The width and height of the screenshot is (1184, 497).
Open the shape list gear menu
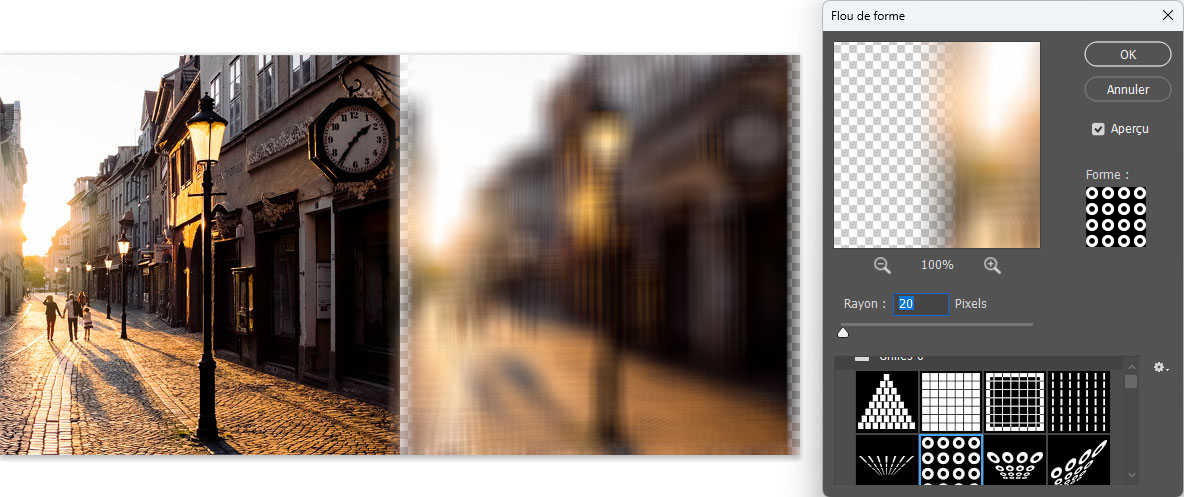pyautogui.click(x=1160, y=368)
